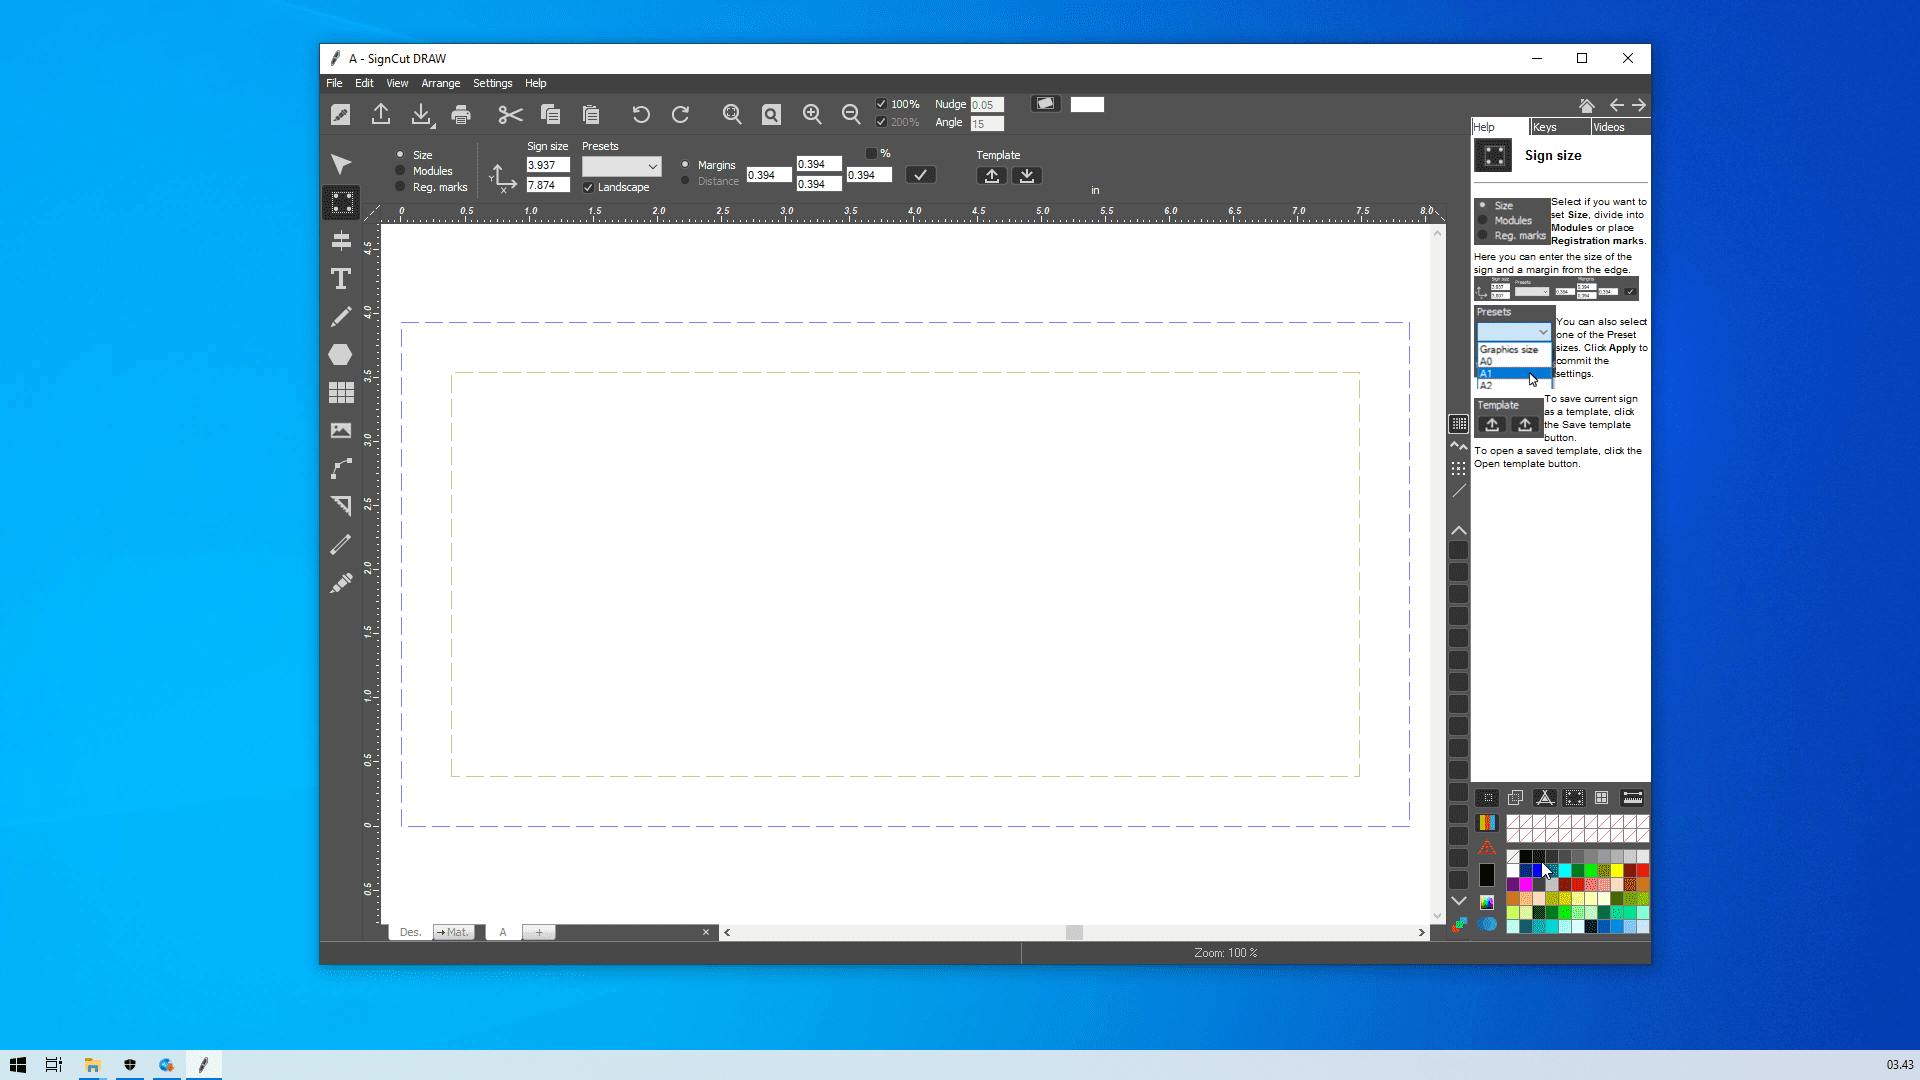Click the Home icon in help panel
This screenshot has height=1080, width=1920.
point(1586,105)
